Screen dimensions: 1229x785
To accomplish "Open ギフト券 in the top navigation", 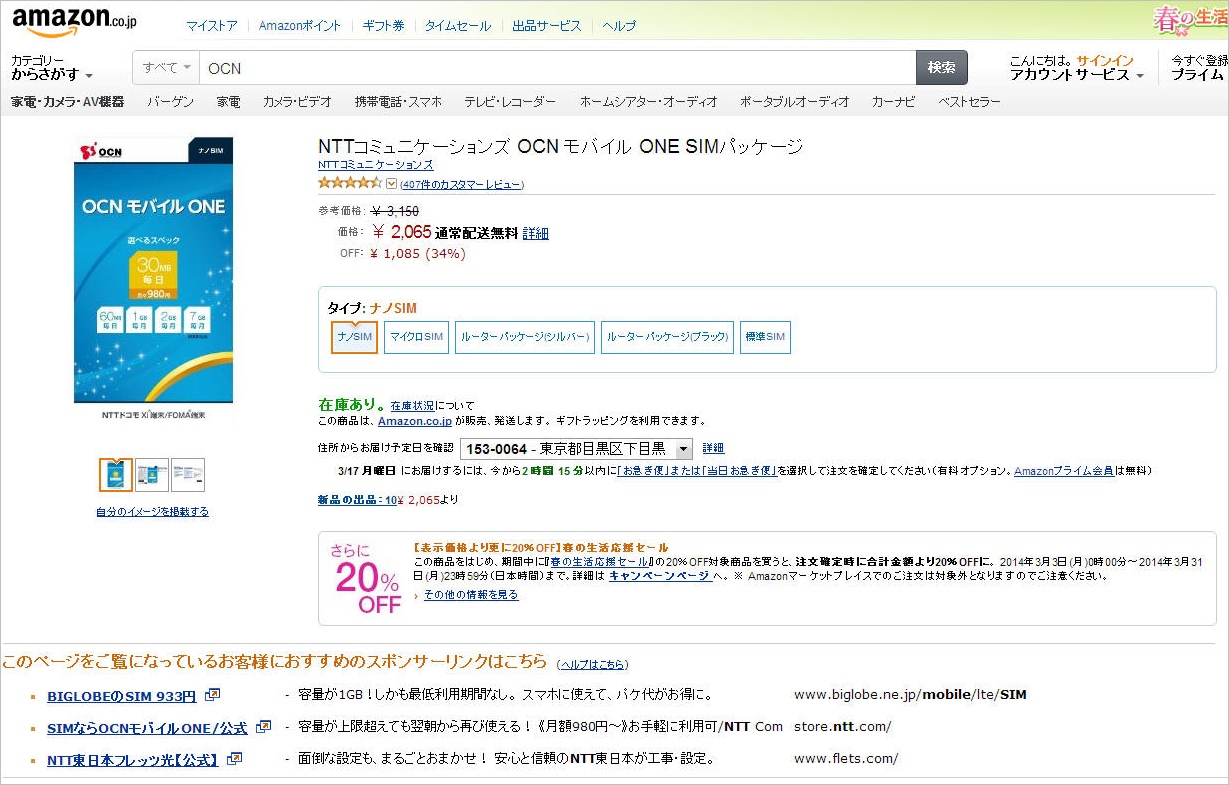I will pos(383,26).
